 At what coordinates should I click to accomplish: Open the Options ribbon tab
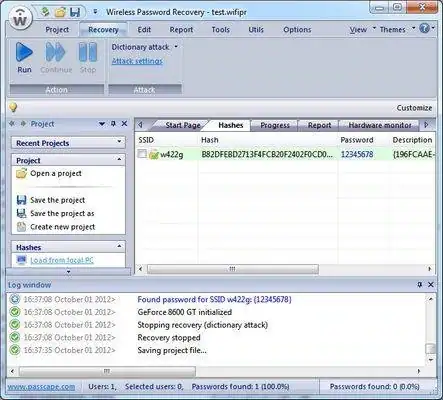click(x=297, y=30)
